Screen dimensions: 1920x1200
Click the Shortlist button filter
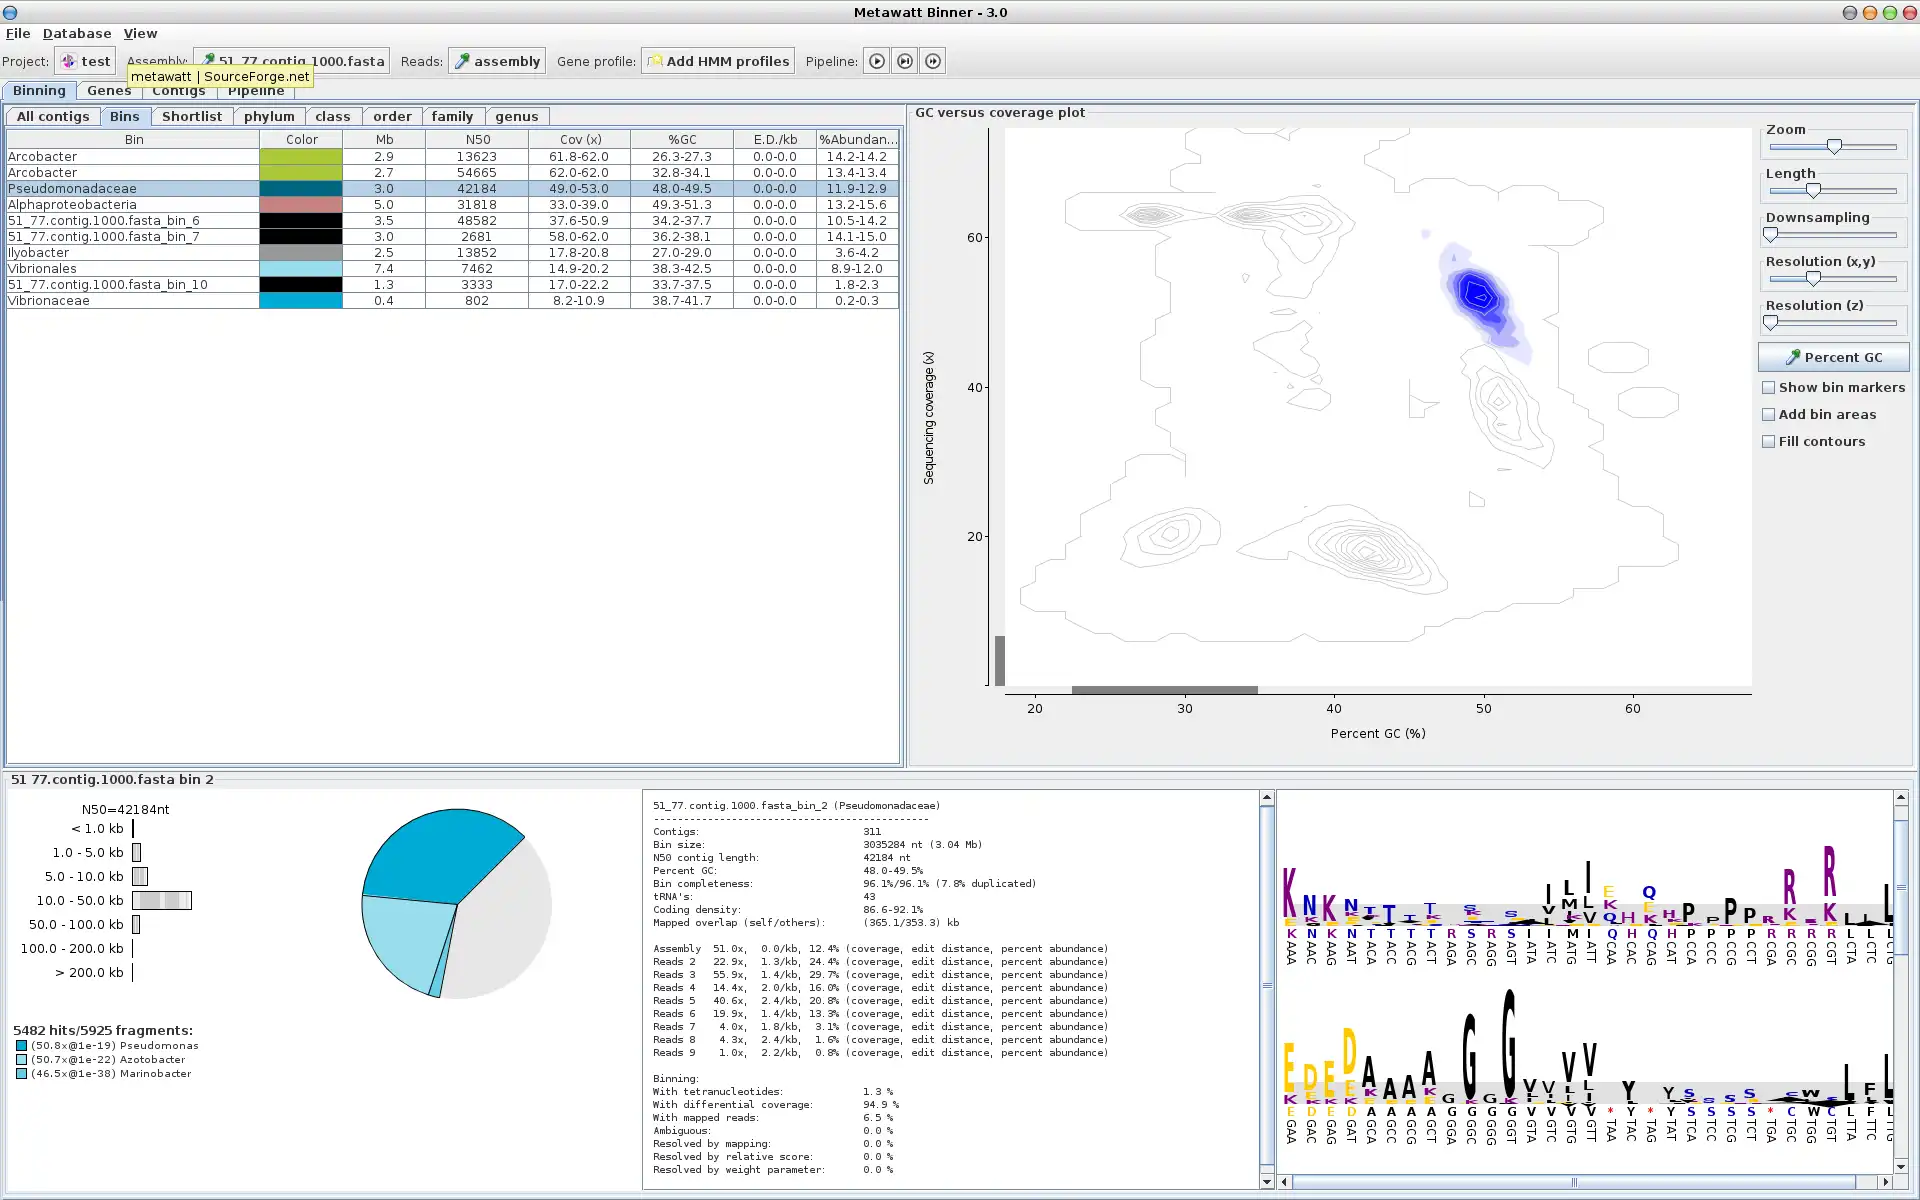click(191, 115)
